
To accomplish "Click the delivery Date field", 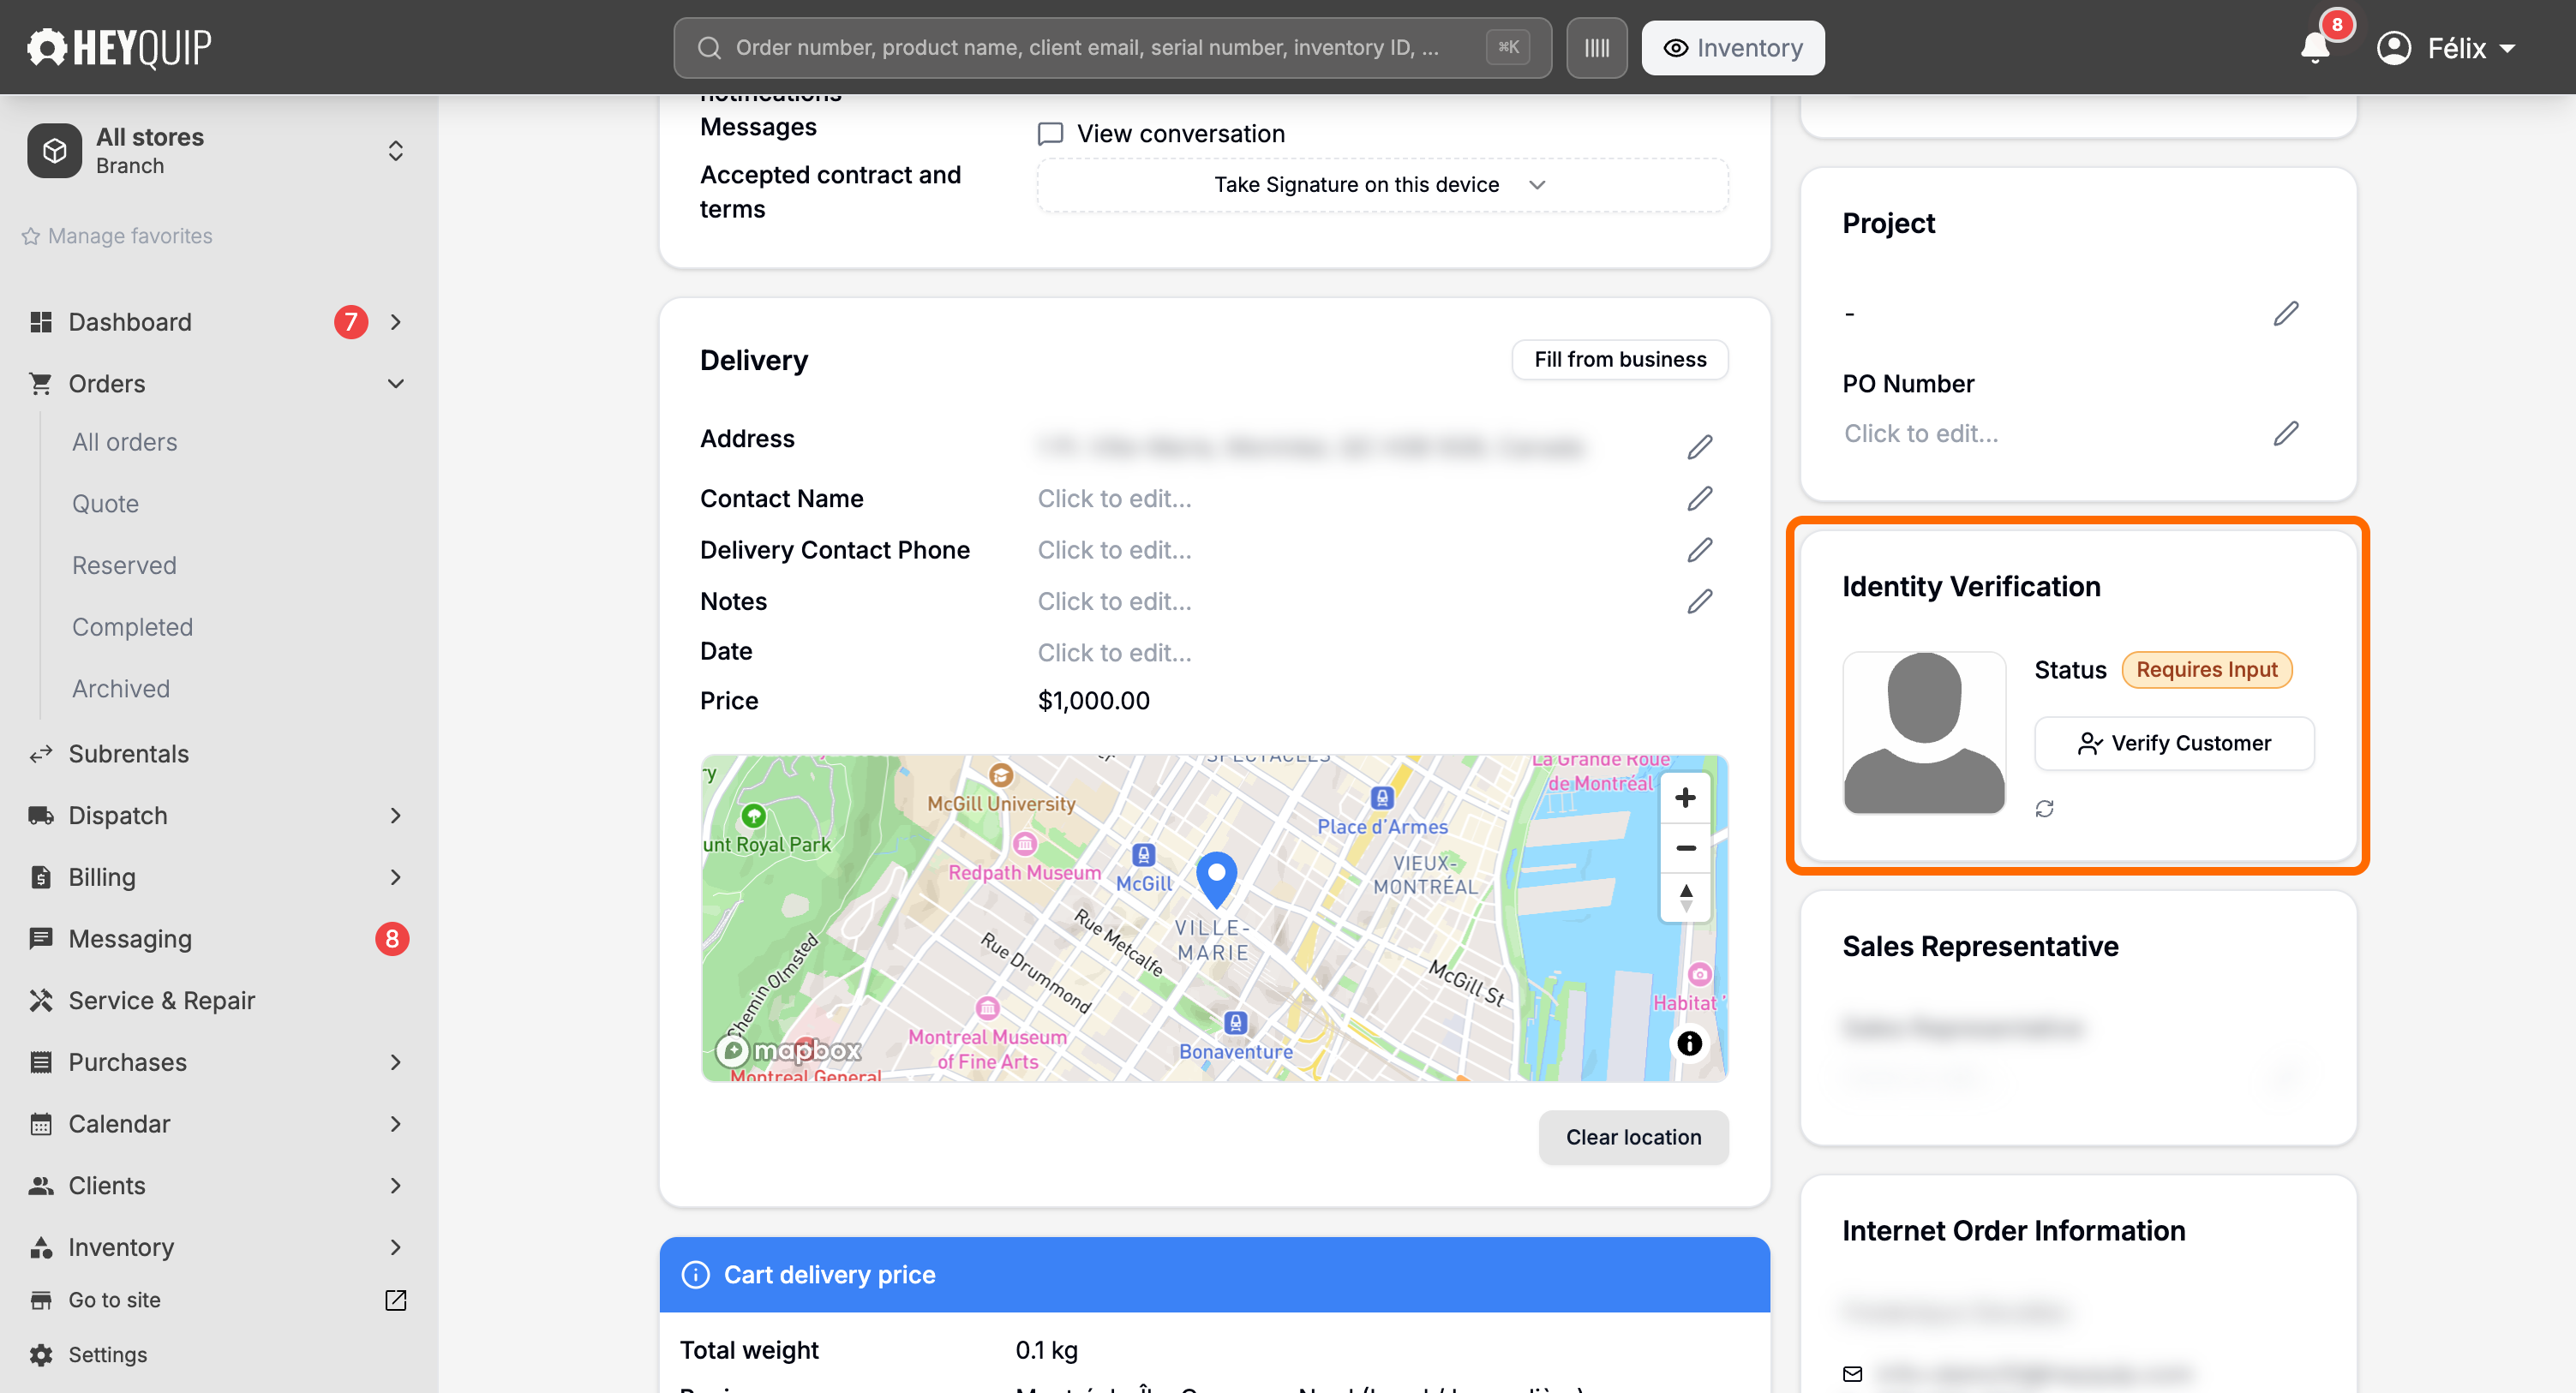I will (x=1114, y=653).
